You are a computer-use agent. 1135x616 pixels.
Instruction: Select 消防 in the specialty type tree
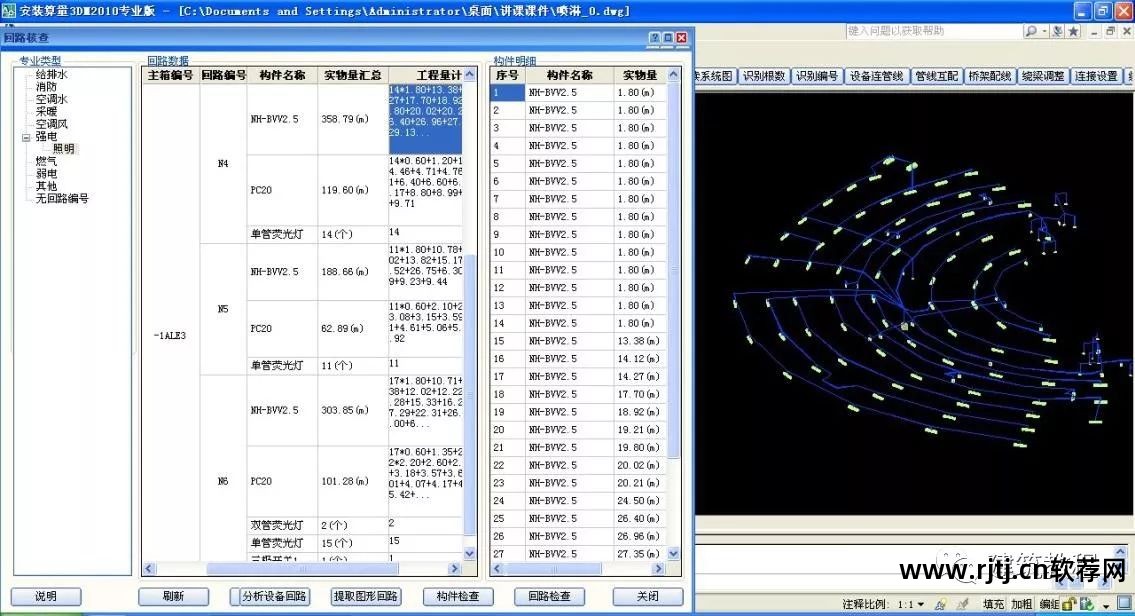point(46,87)
